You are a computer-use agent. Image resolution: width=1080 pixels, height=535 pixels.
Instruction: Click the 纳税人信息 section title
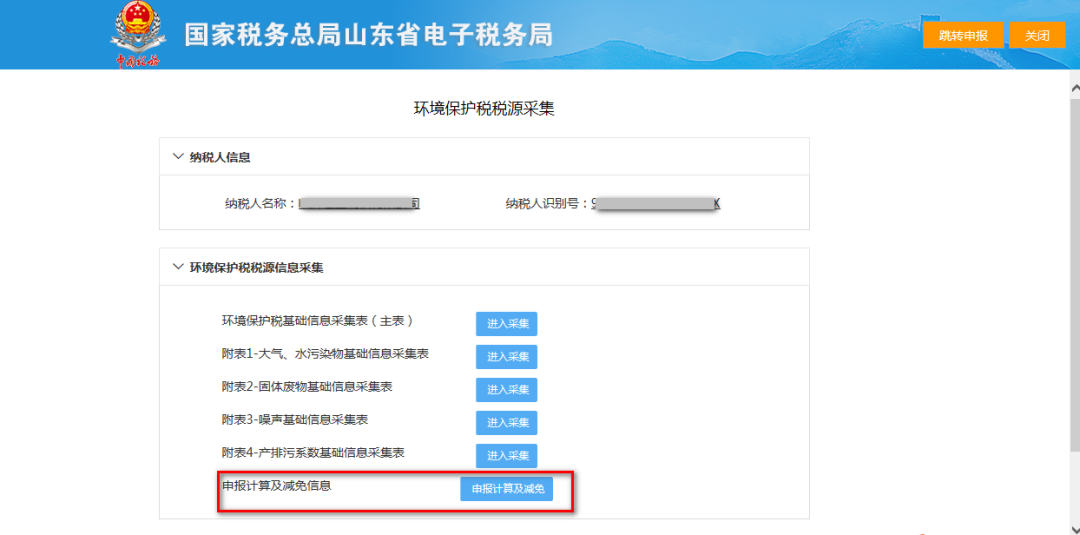(x=220, y=157)
